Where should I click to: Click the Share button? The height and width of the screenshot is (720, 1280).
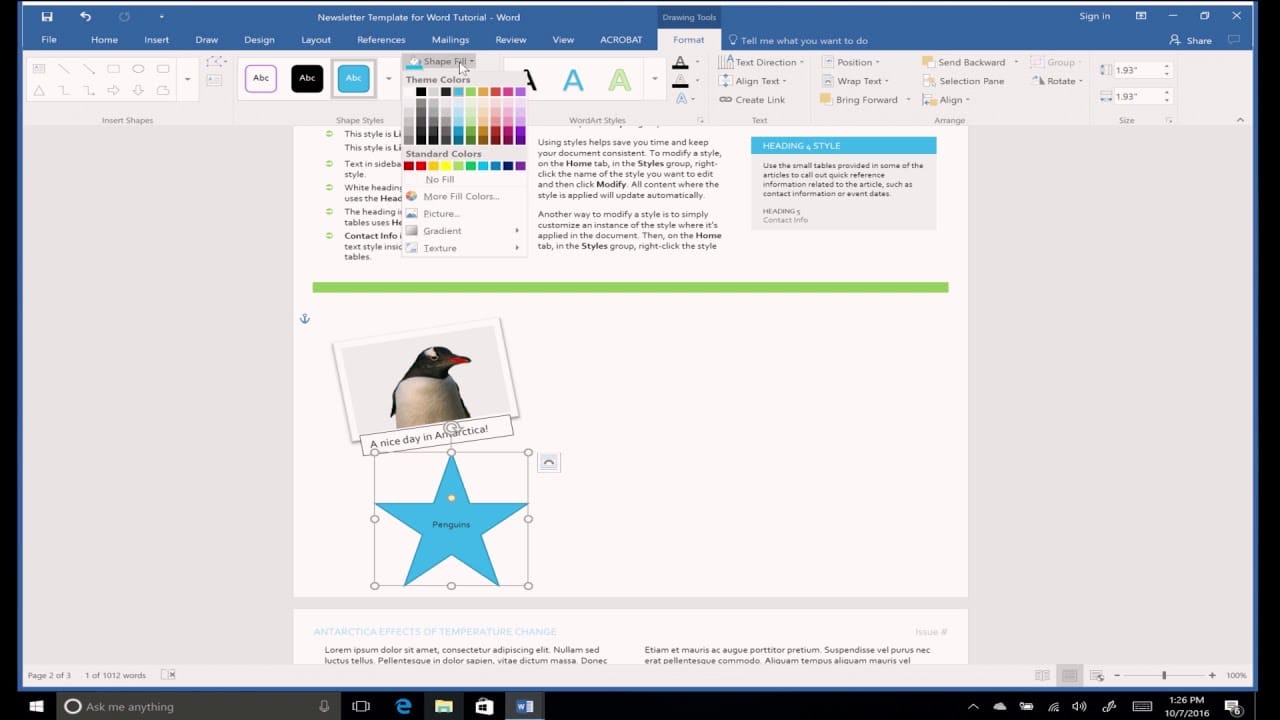1191,41
